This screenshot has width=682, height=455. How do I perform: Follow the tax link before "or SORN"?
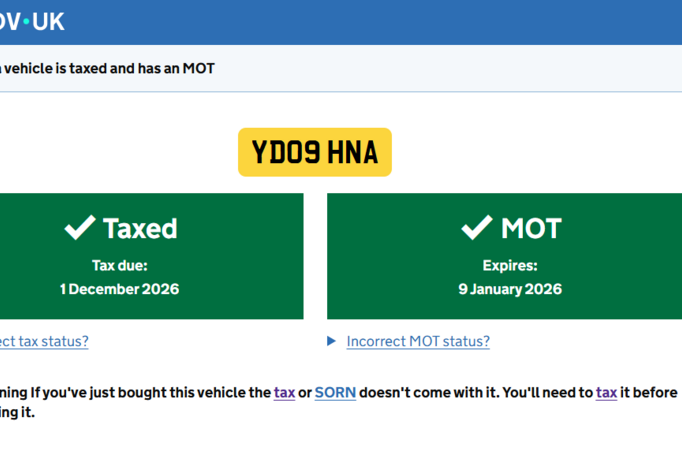(284, 392)
